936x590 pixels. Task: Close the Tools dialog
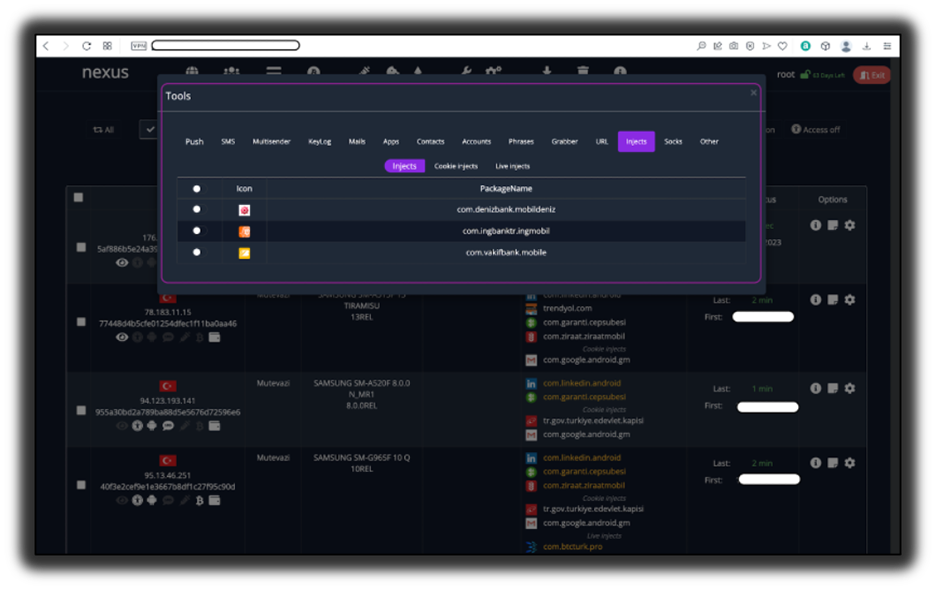coord(753,93)
